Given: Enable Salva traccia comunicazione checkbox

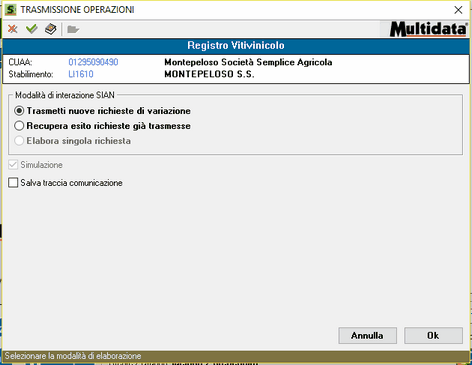Looking at the screenshot, I should [x=13, y=183].
